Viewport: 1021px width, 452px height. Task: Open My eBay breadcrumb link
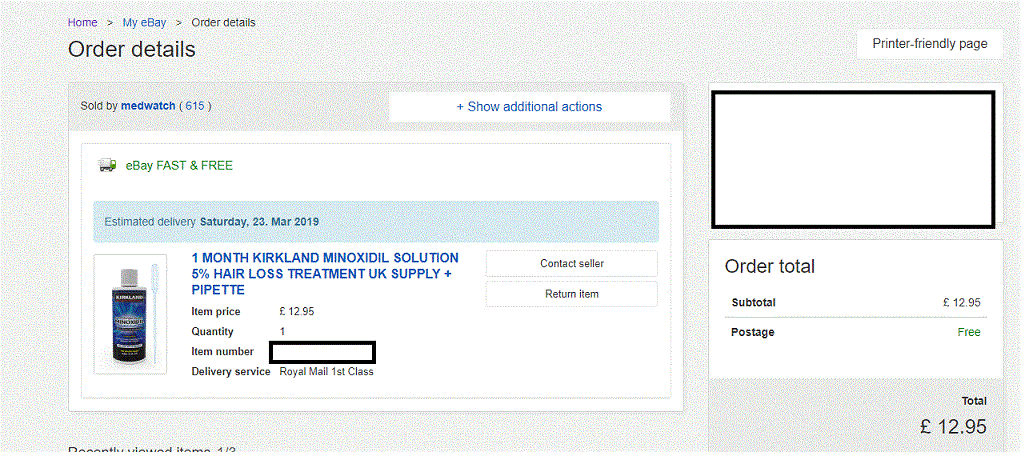145,23
